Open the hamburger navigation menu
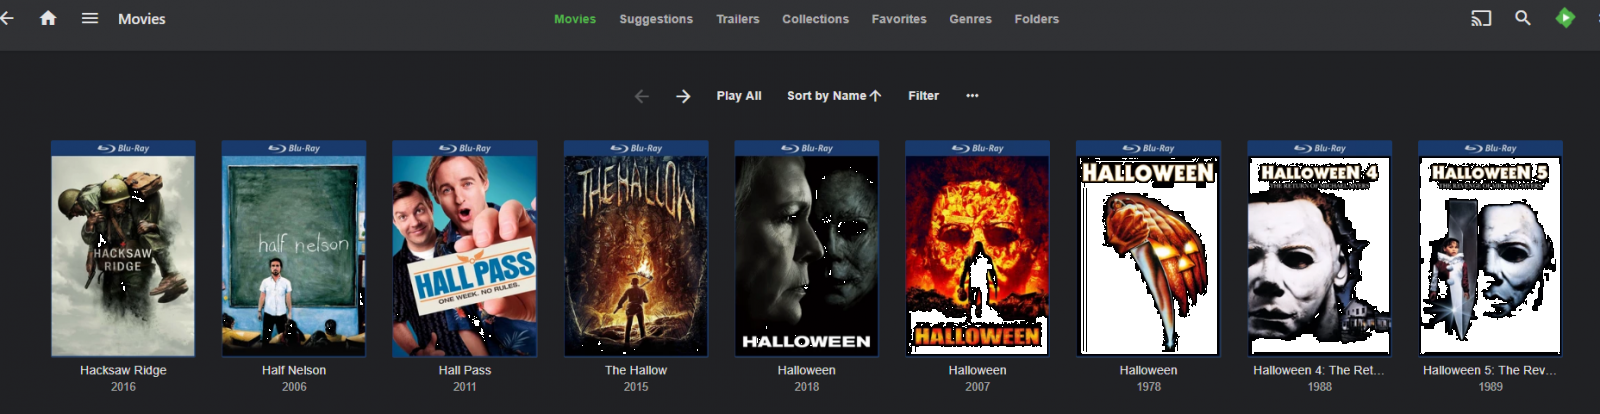The height and width of the screenshot is (414, 1600). click(90, 18)
